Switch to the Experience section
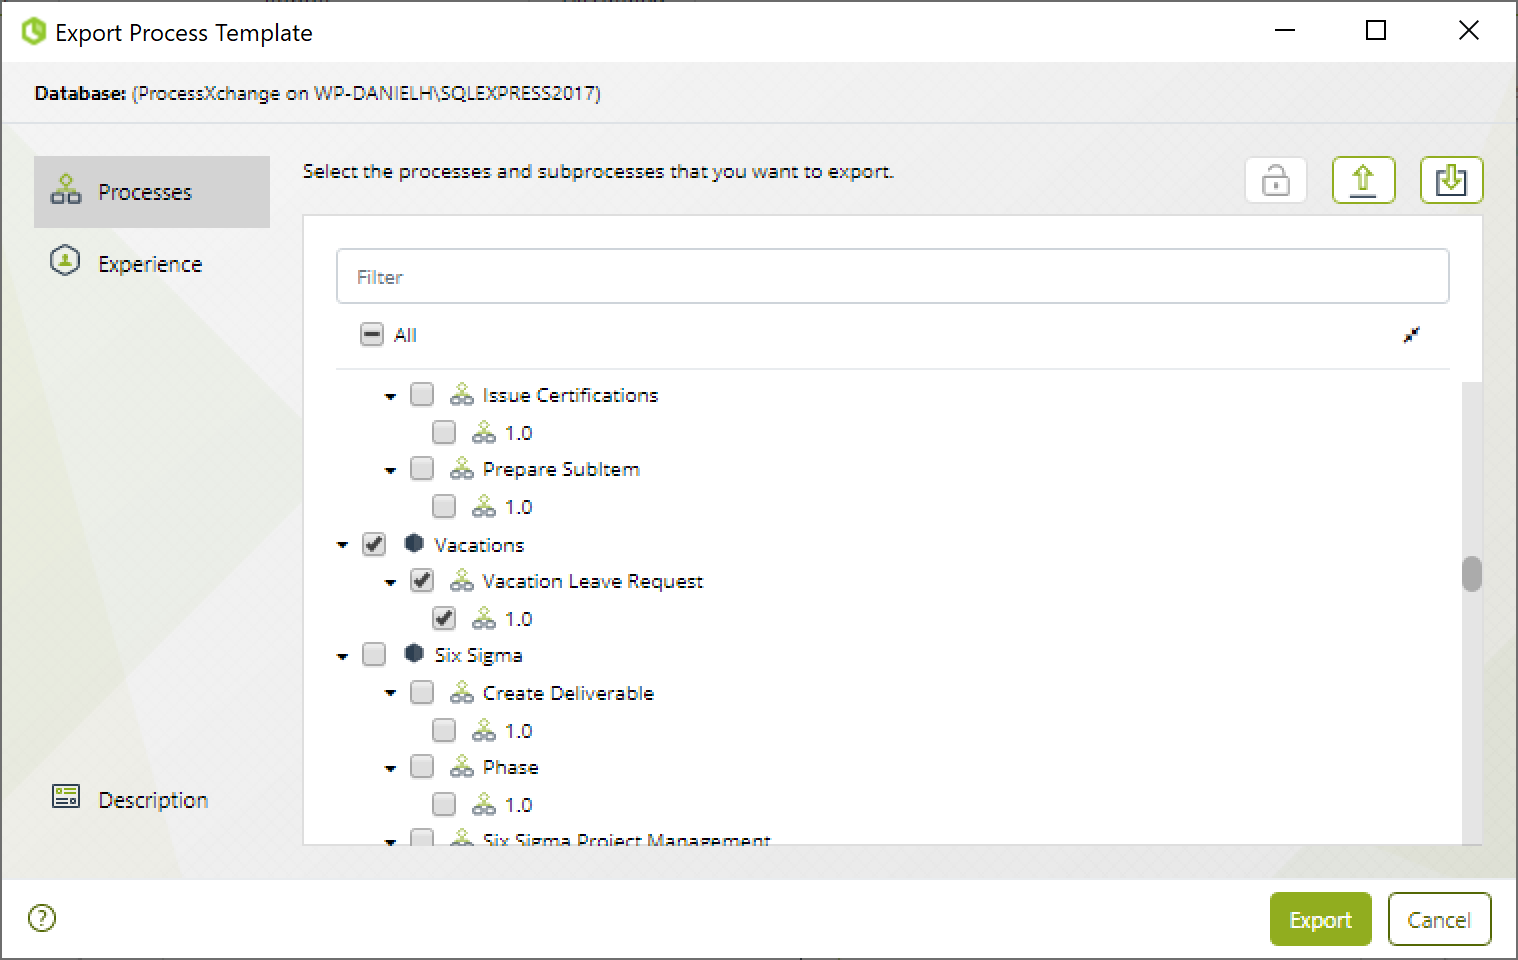Image resolution: width=1518 pixels, height=960 pixels. point(152,264)
